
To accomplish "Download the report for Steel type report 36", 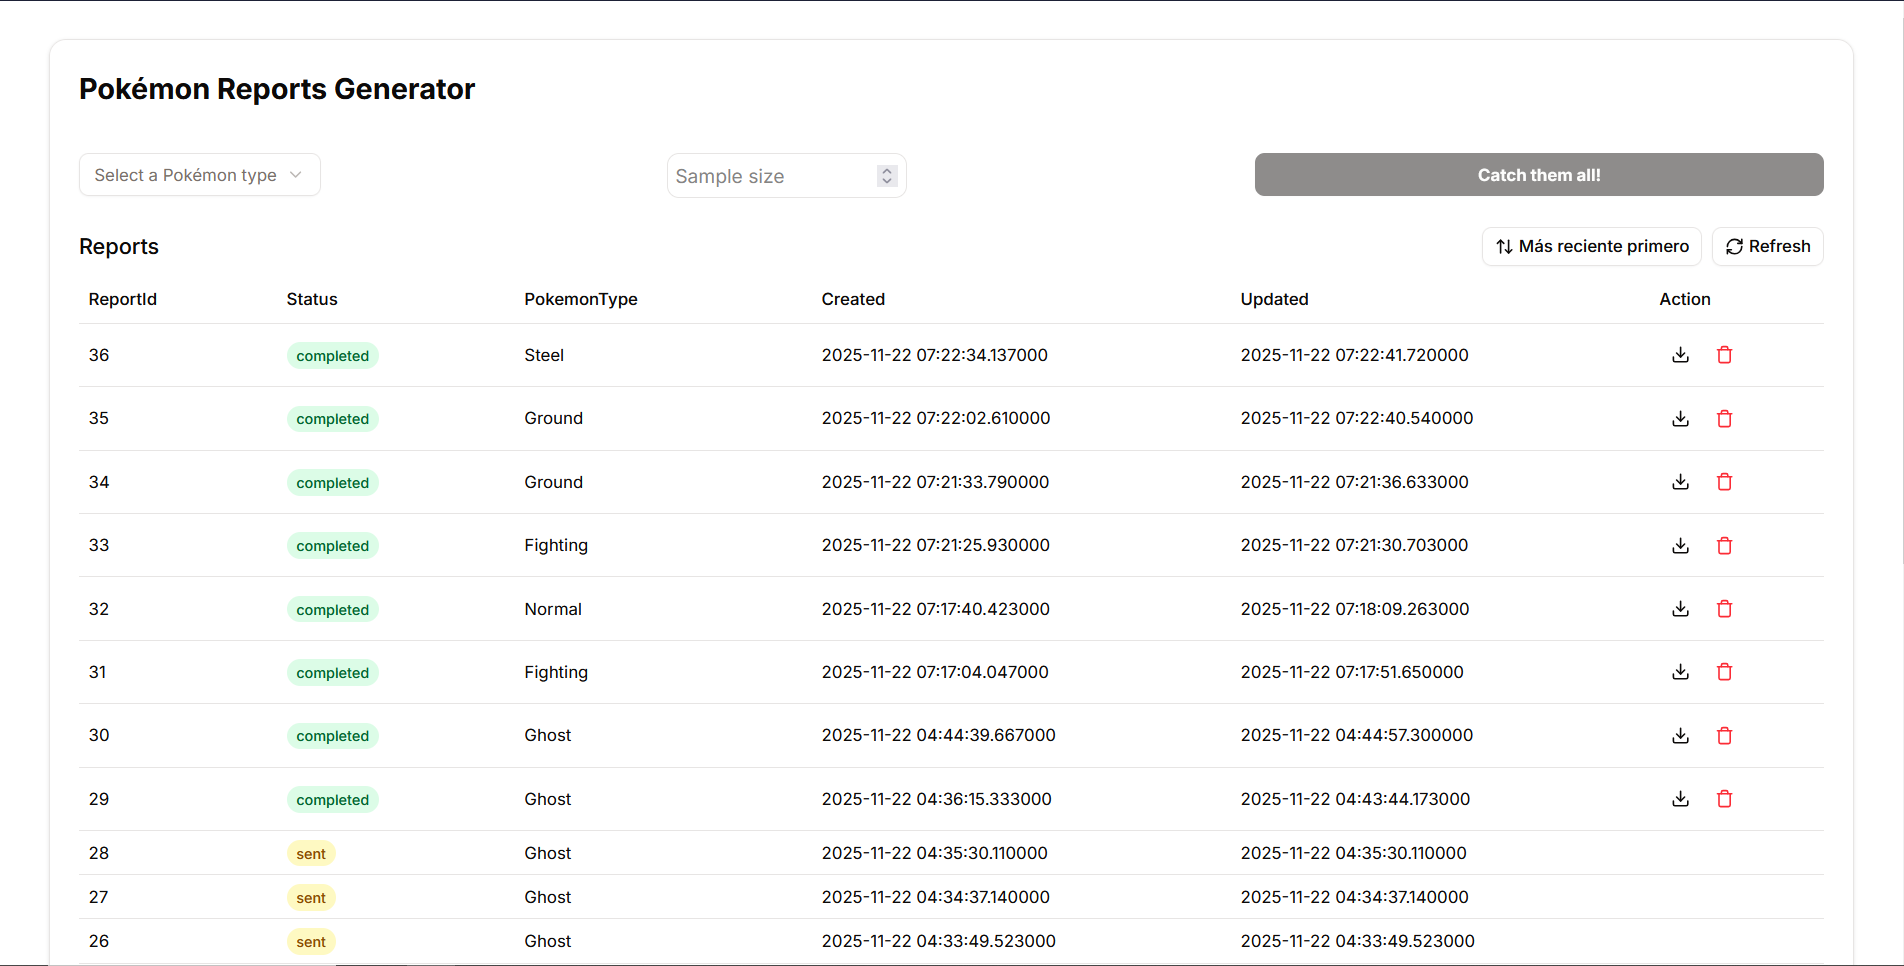I will (x=1680, y=355).
